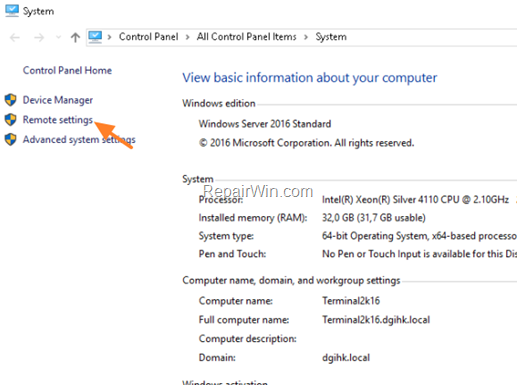Image resolution: width=517 pixels, height=385 pixels.
Task: Select Control Panel in the breadcrumb
Action: tap(149, 37)
